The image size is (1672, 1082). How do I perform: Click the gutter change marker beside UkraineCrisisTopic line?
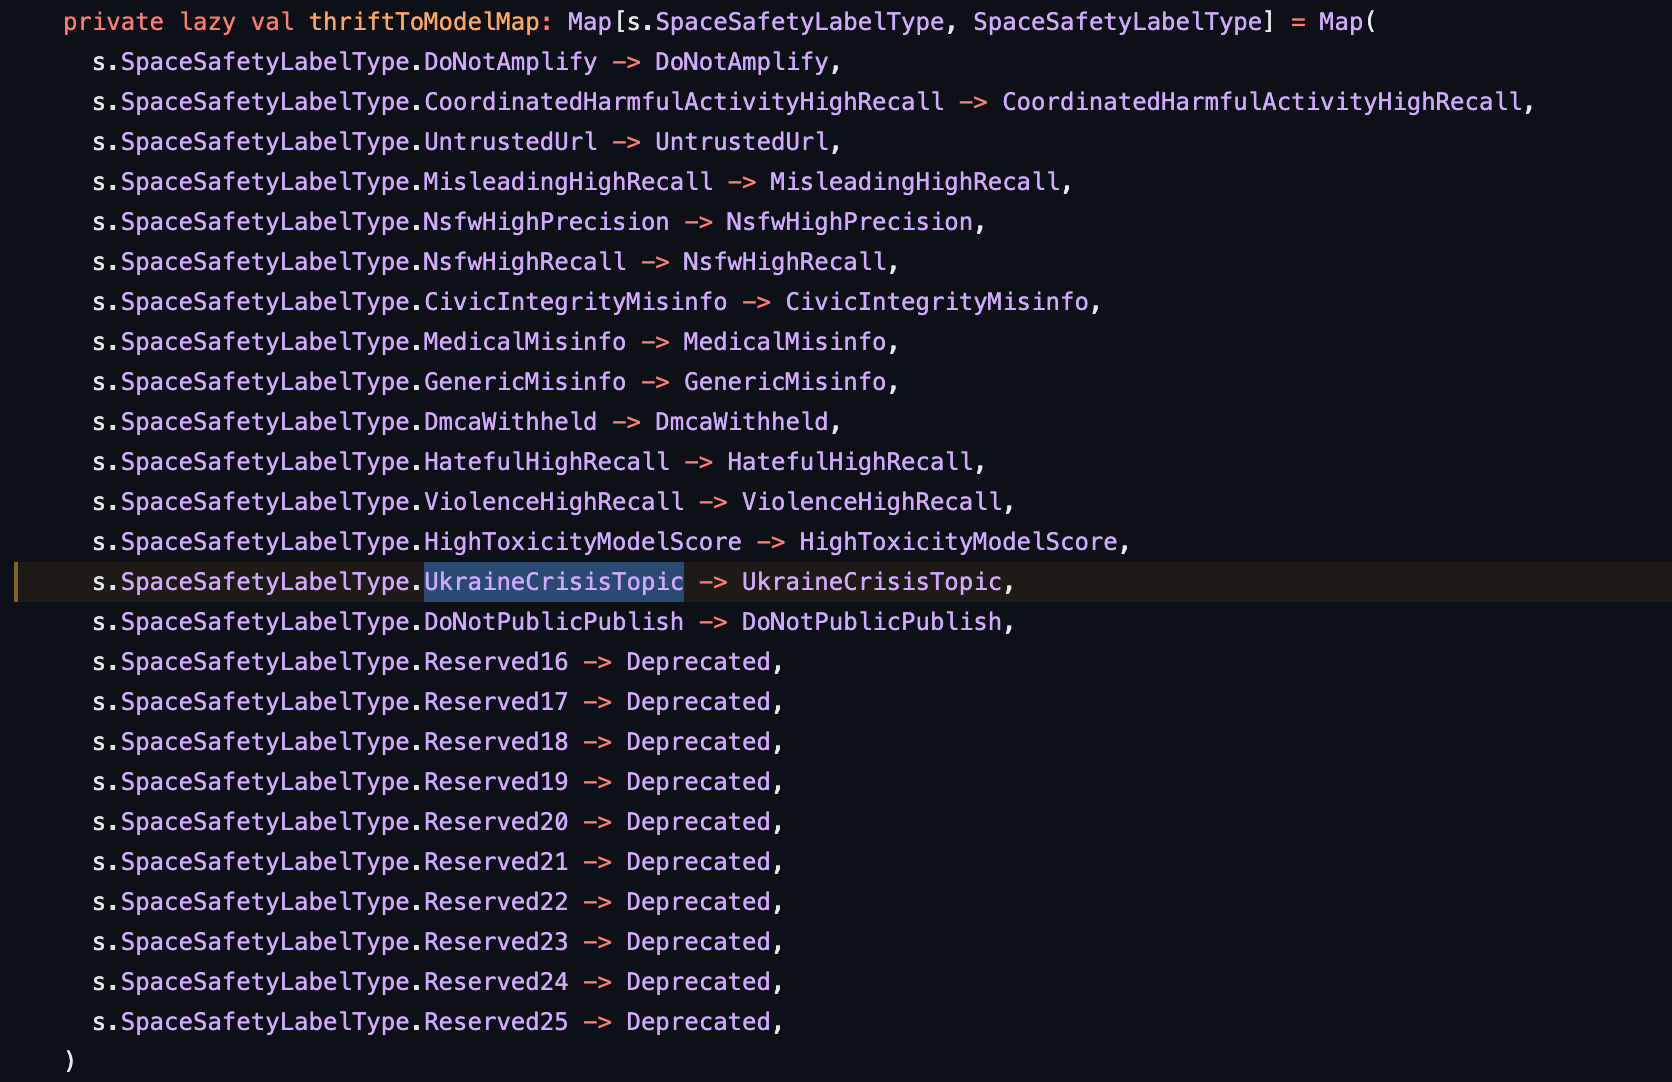16,582
